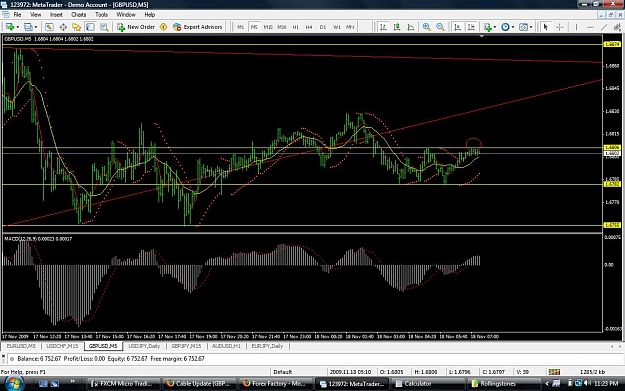The width and height of the screenshot is (625, 391).
Task: Open the Rollingstones taskbar button
Action: pos(504,383)
